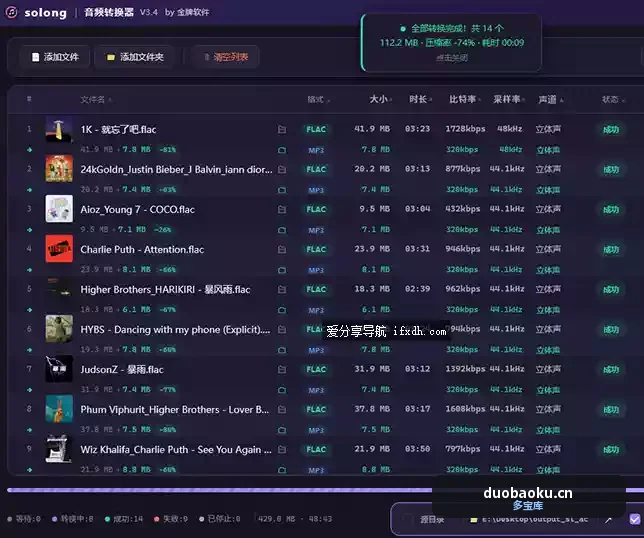This screenshot has height=538, width=644.
Task: Open source folder for Aioz_Young 7 - COCO.flac
Action: 282,209
